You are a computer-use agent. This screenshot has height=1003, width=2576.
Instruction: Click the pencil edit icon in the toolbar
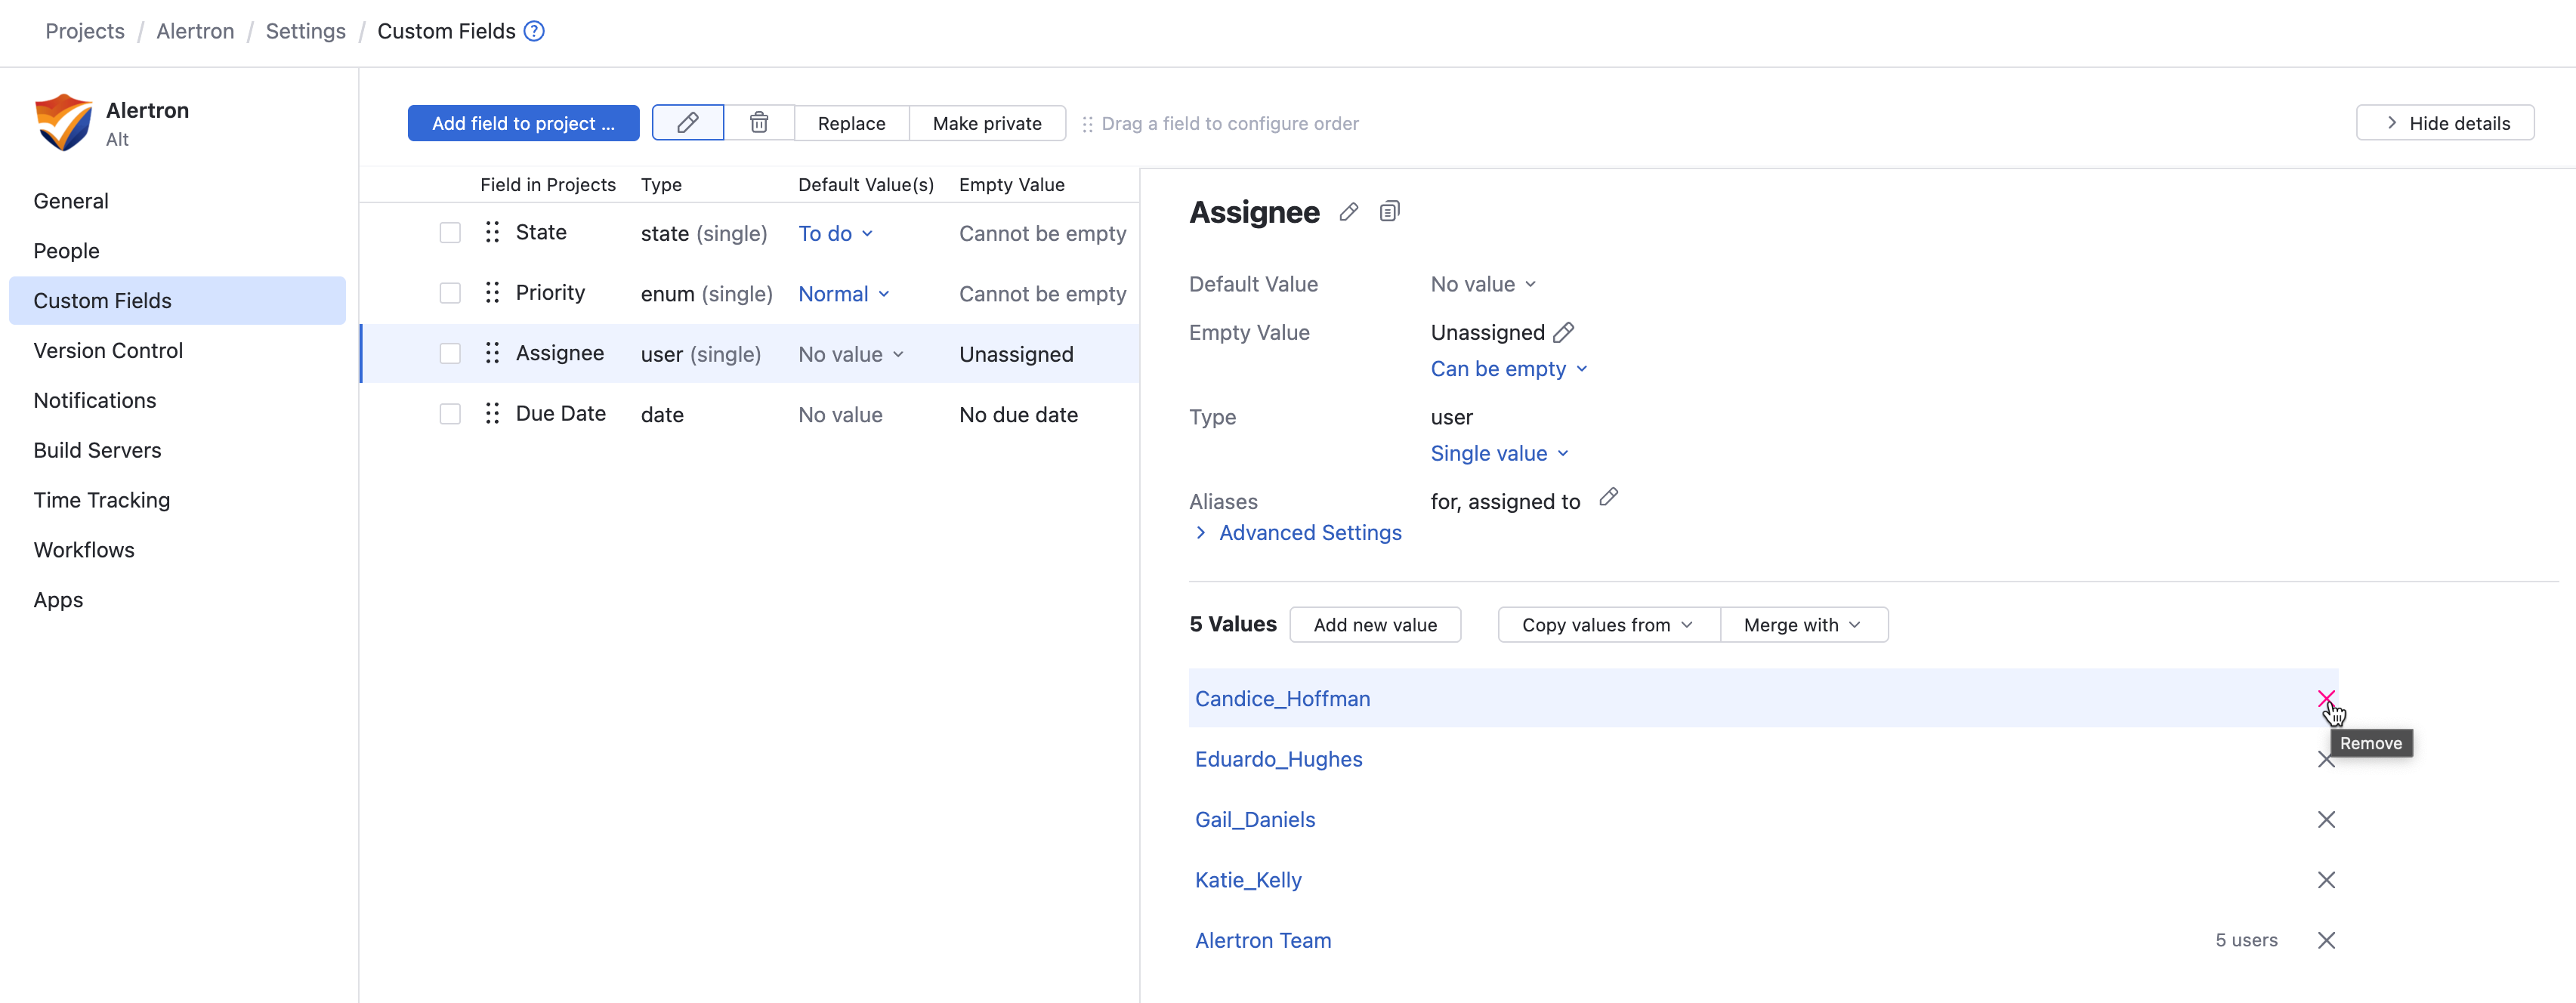click(x=687, y=123)
